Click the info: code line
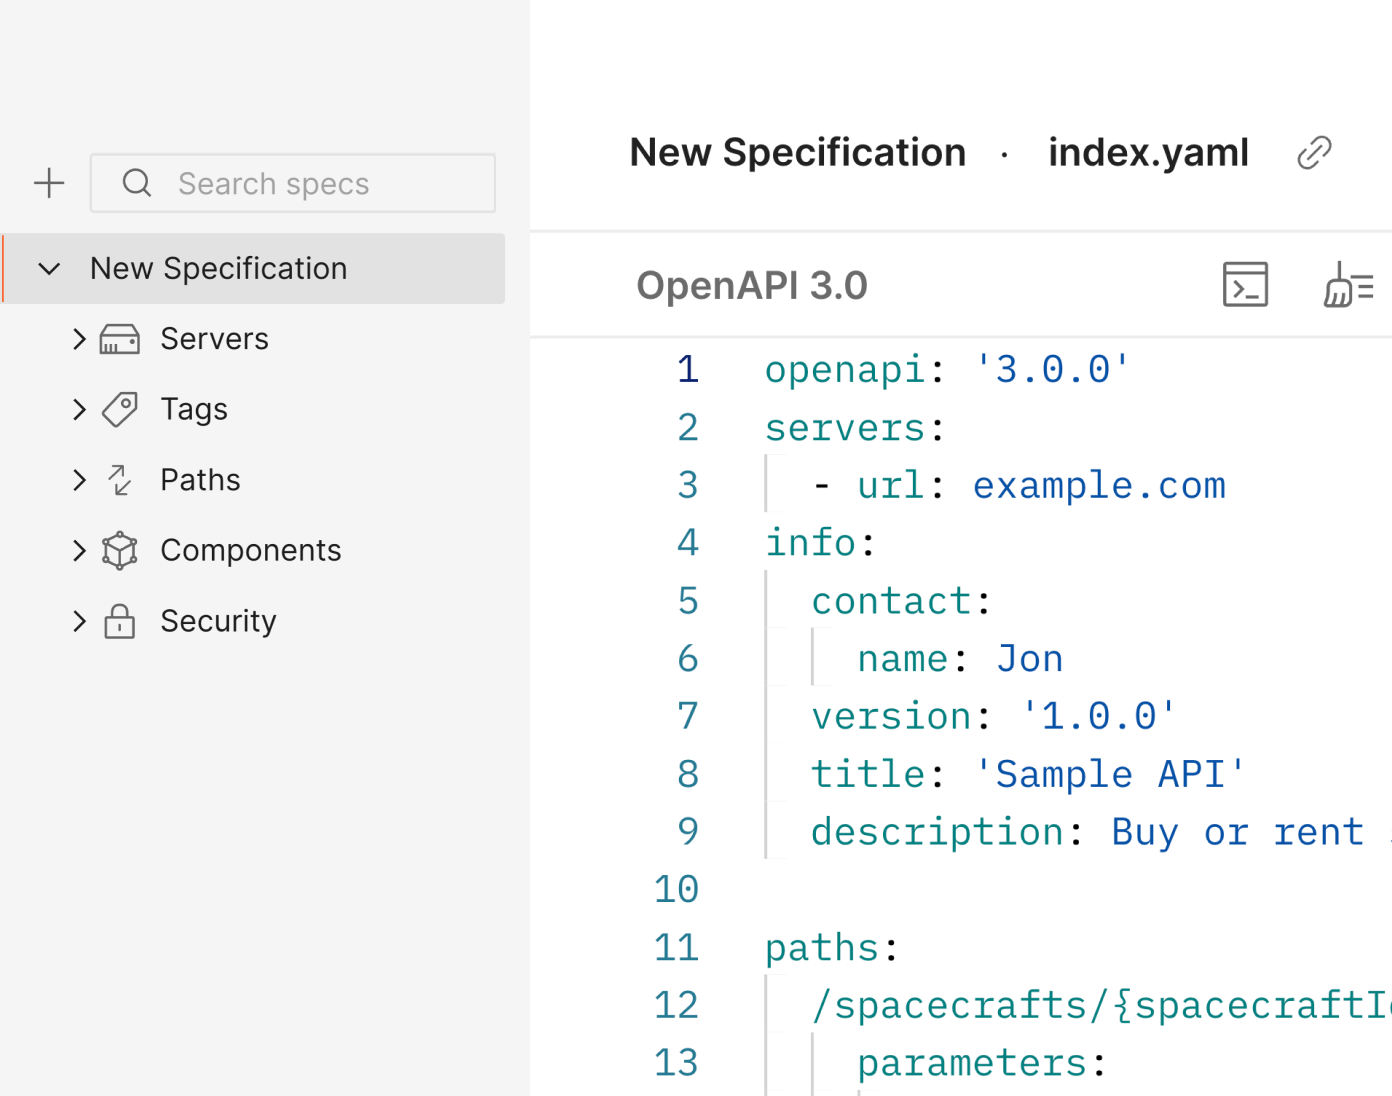Viewport: 1392px width, 1096px height. (x=820, y=543)
